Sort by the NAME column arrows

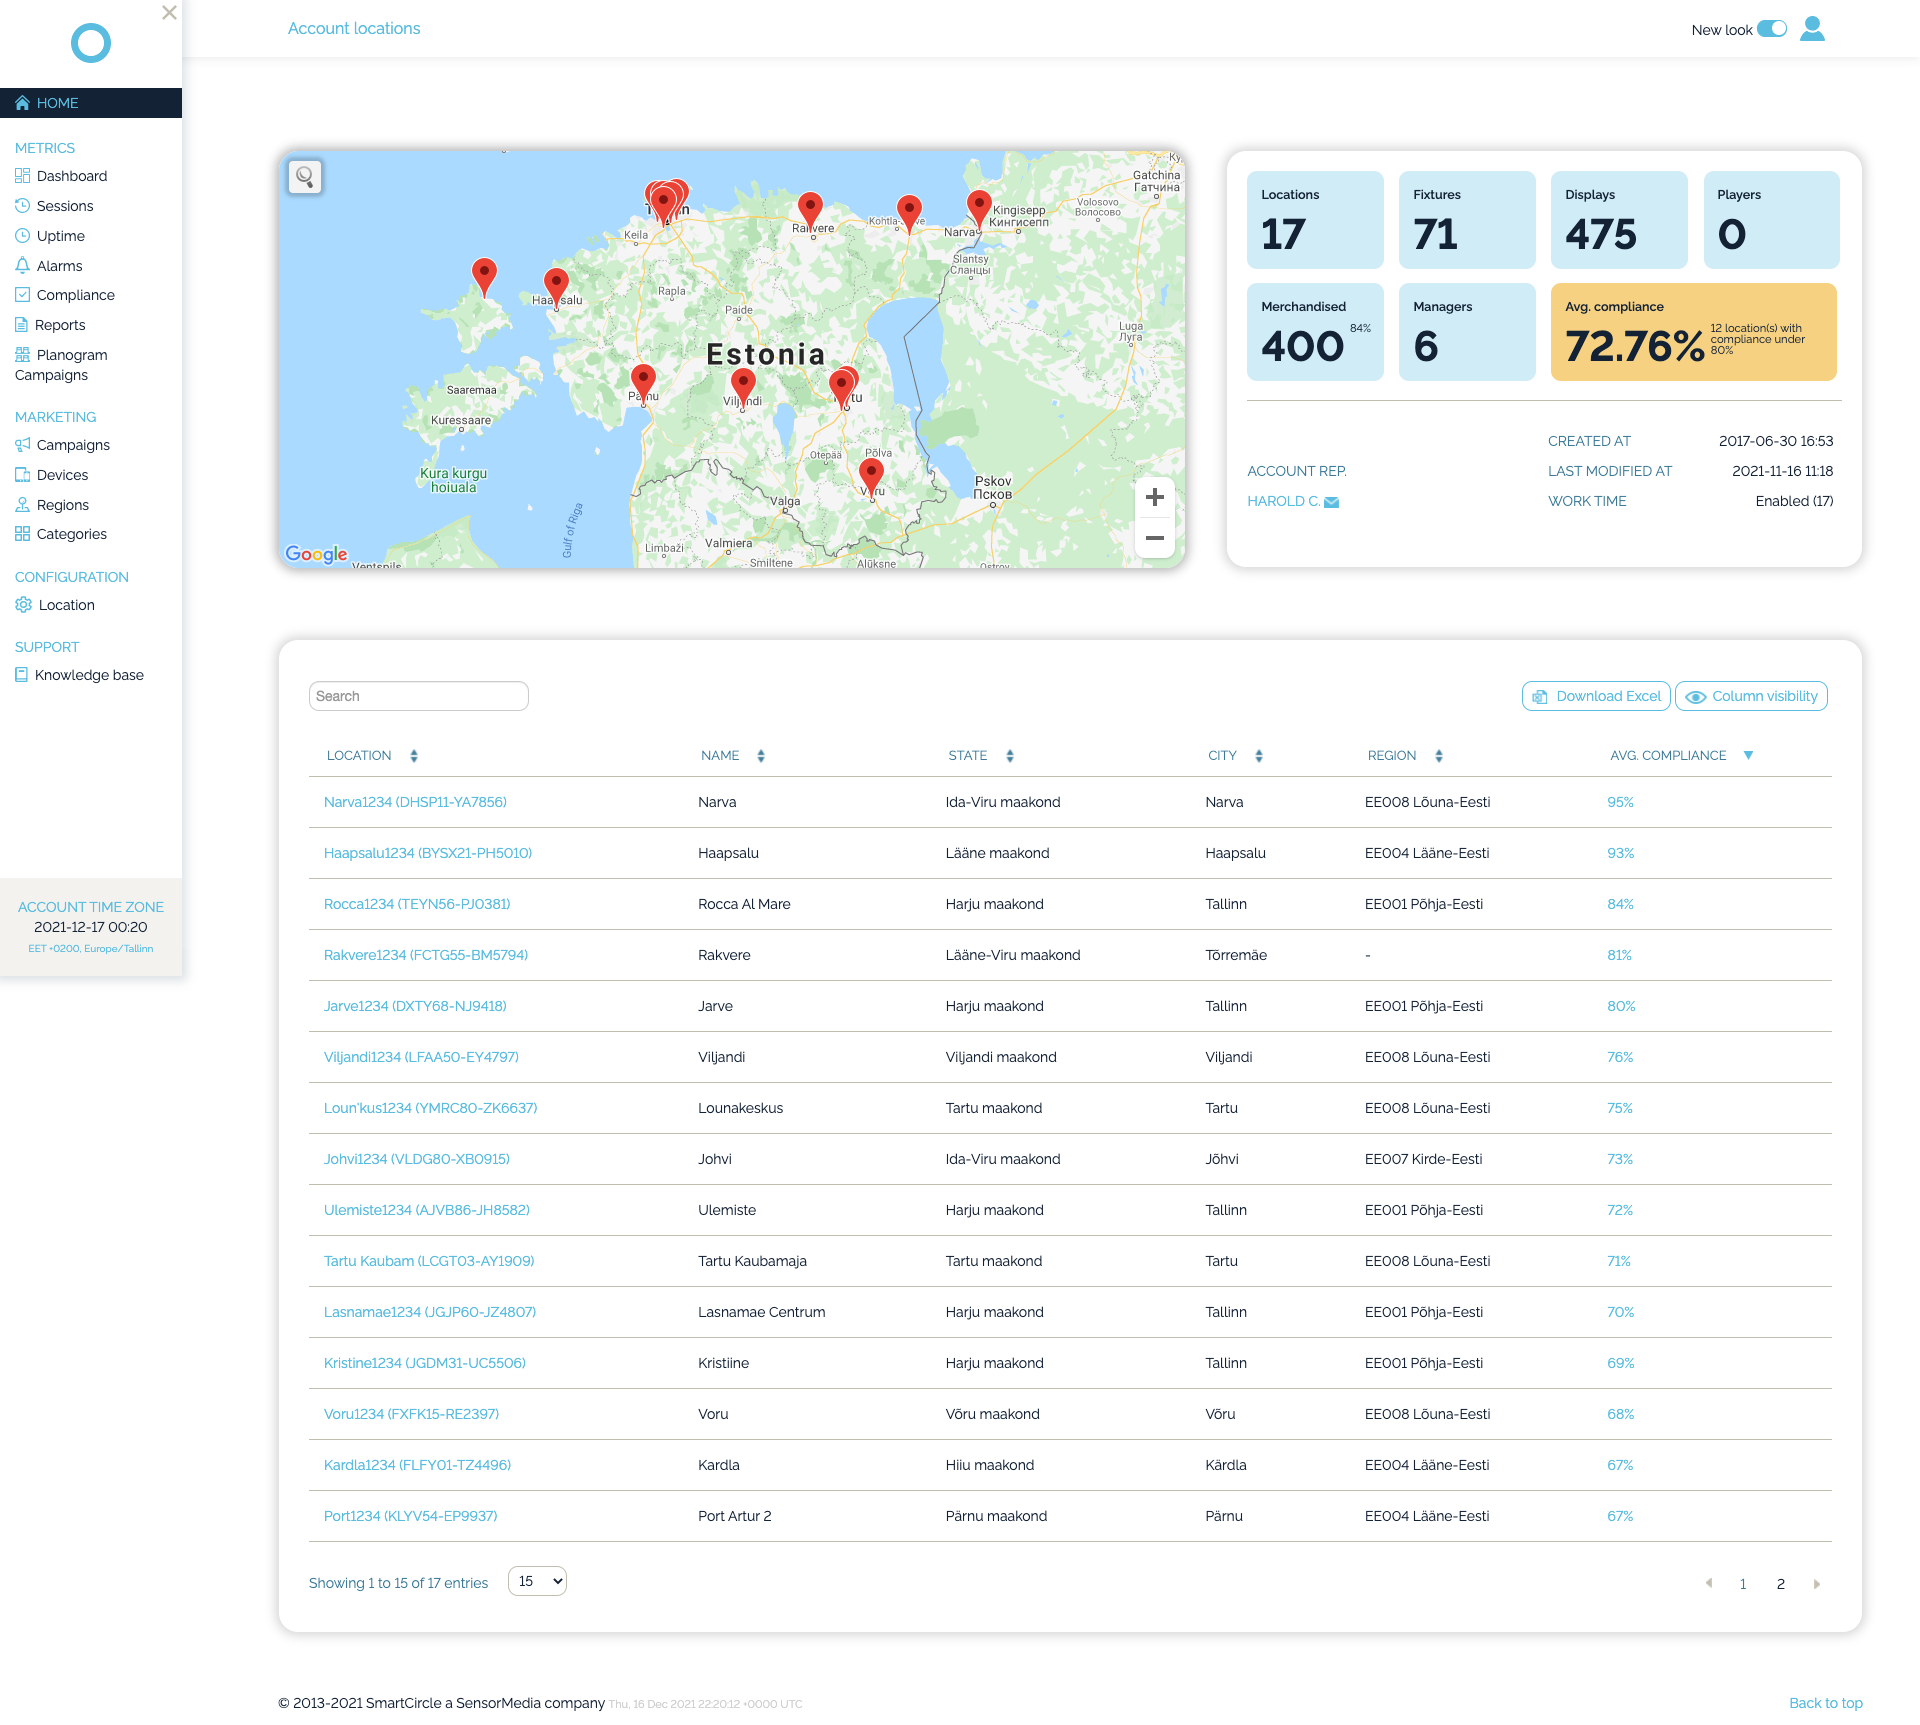(761, 756)
